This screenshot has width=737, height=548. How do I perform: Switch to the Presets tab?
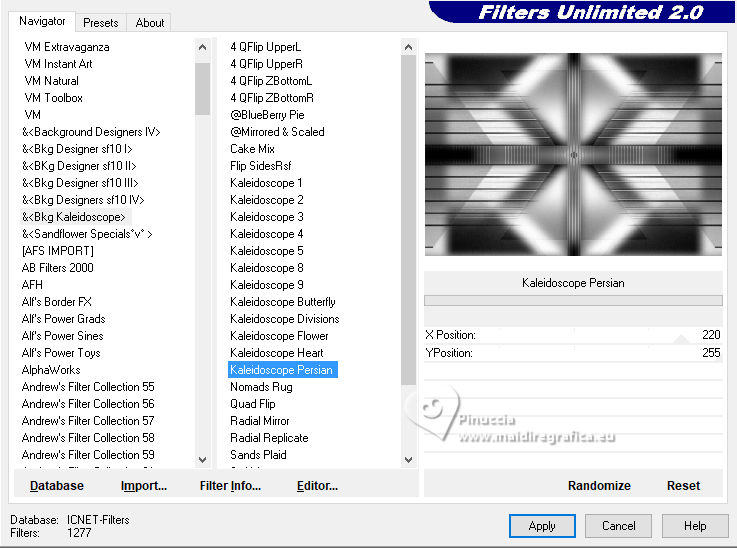tap(101, 23)
